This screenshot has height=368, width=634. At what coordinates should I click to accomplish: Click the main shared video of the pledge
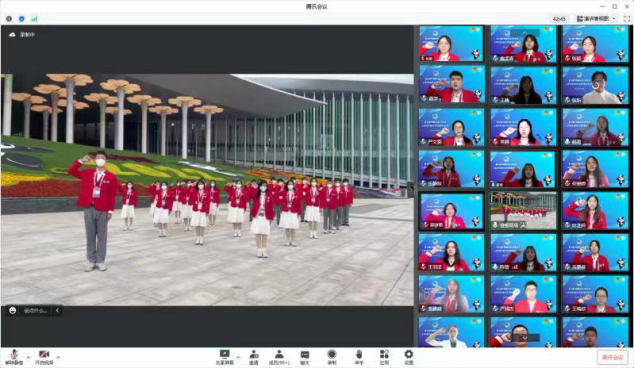pyautogui.click(x=207, y=189)
